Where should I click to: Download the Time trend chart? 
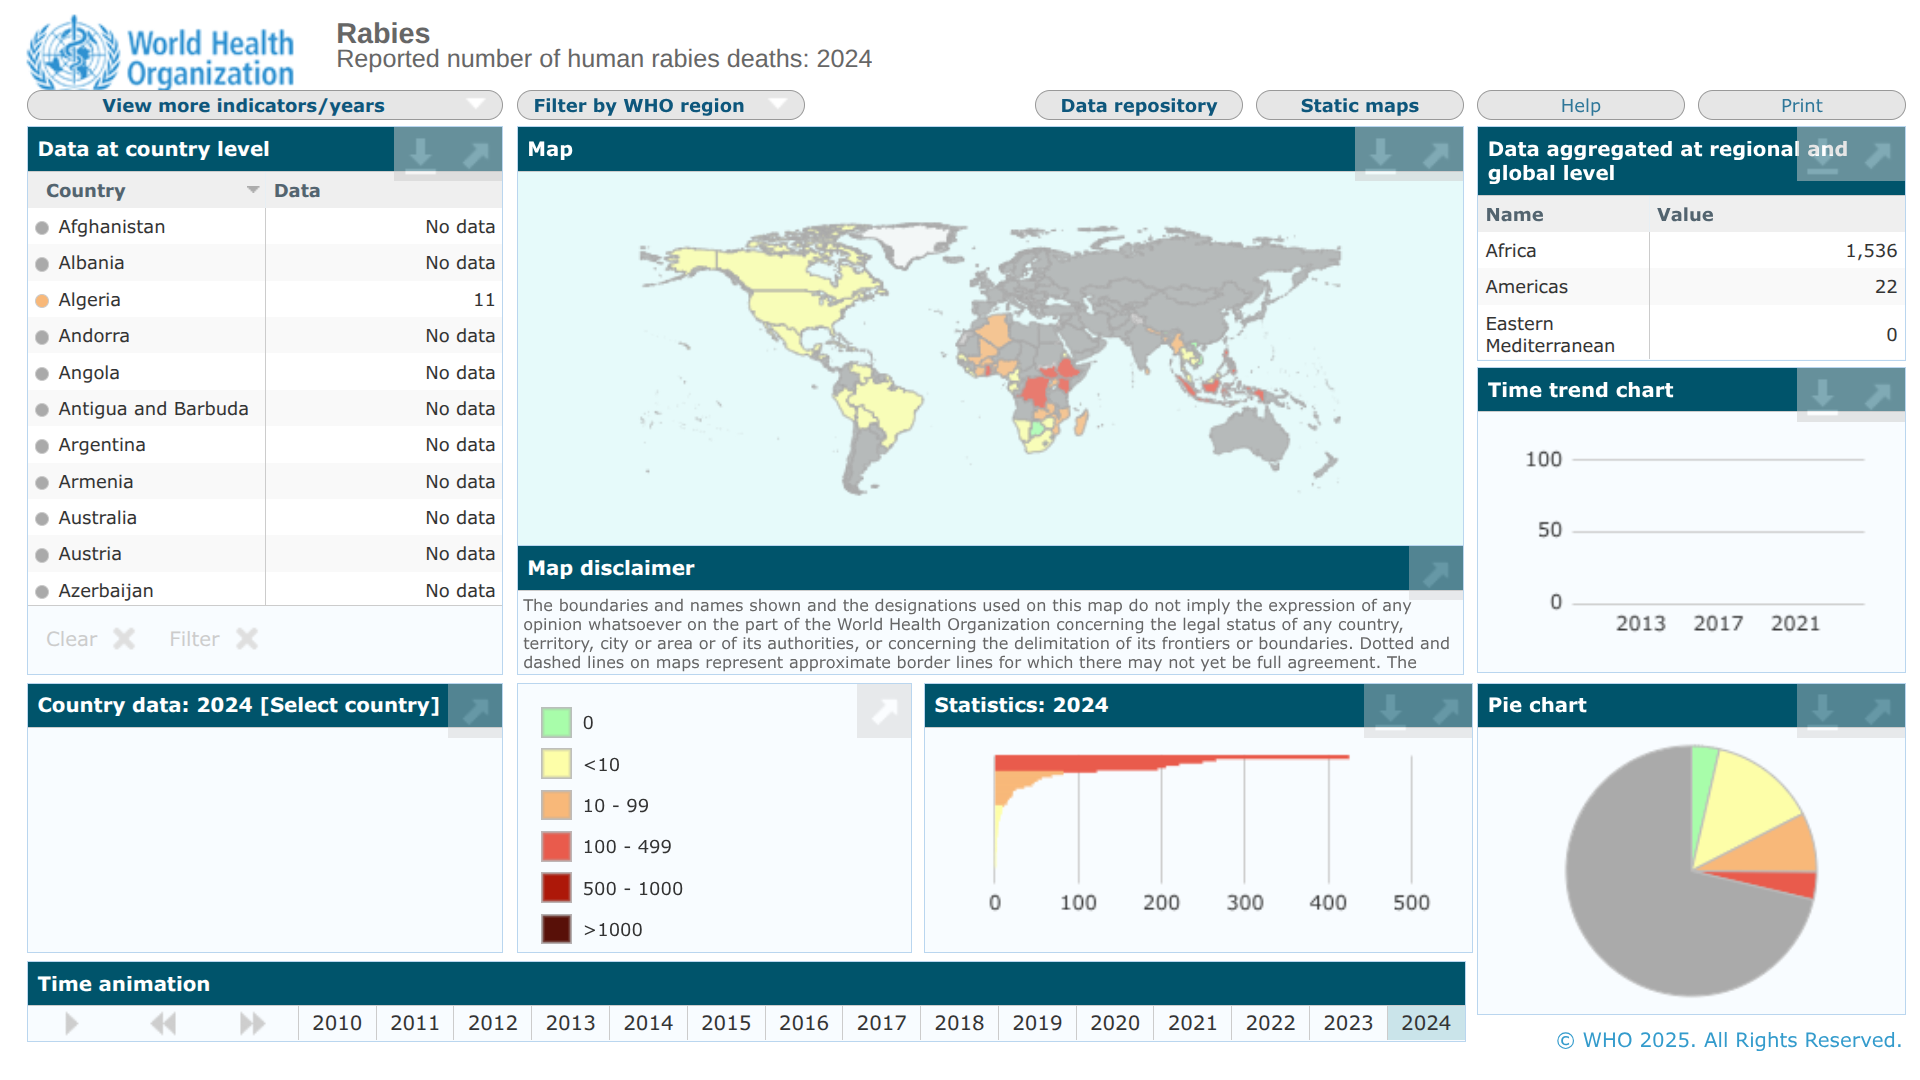pos(1822,393)
